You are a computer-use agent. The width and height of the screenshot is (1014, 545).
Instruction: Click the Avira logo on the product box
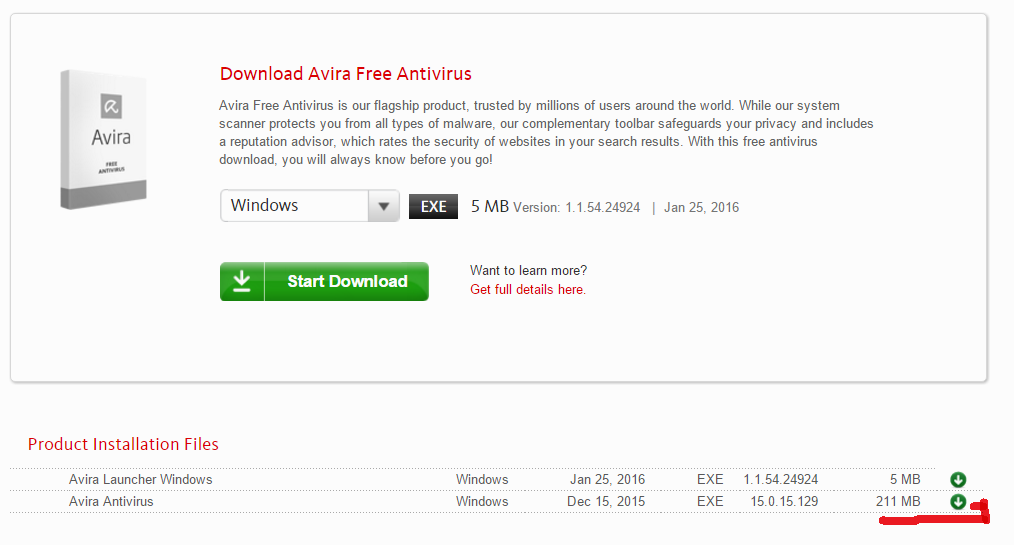pos(110,107)
